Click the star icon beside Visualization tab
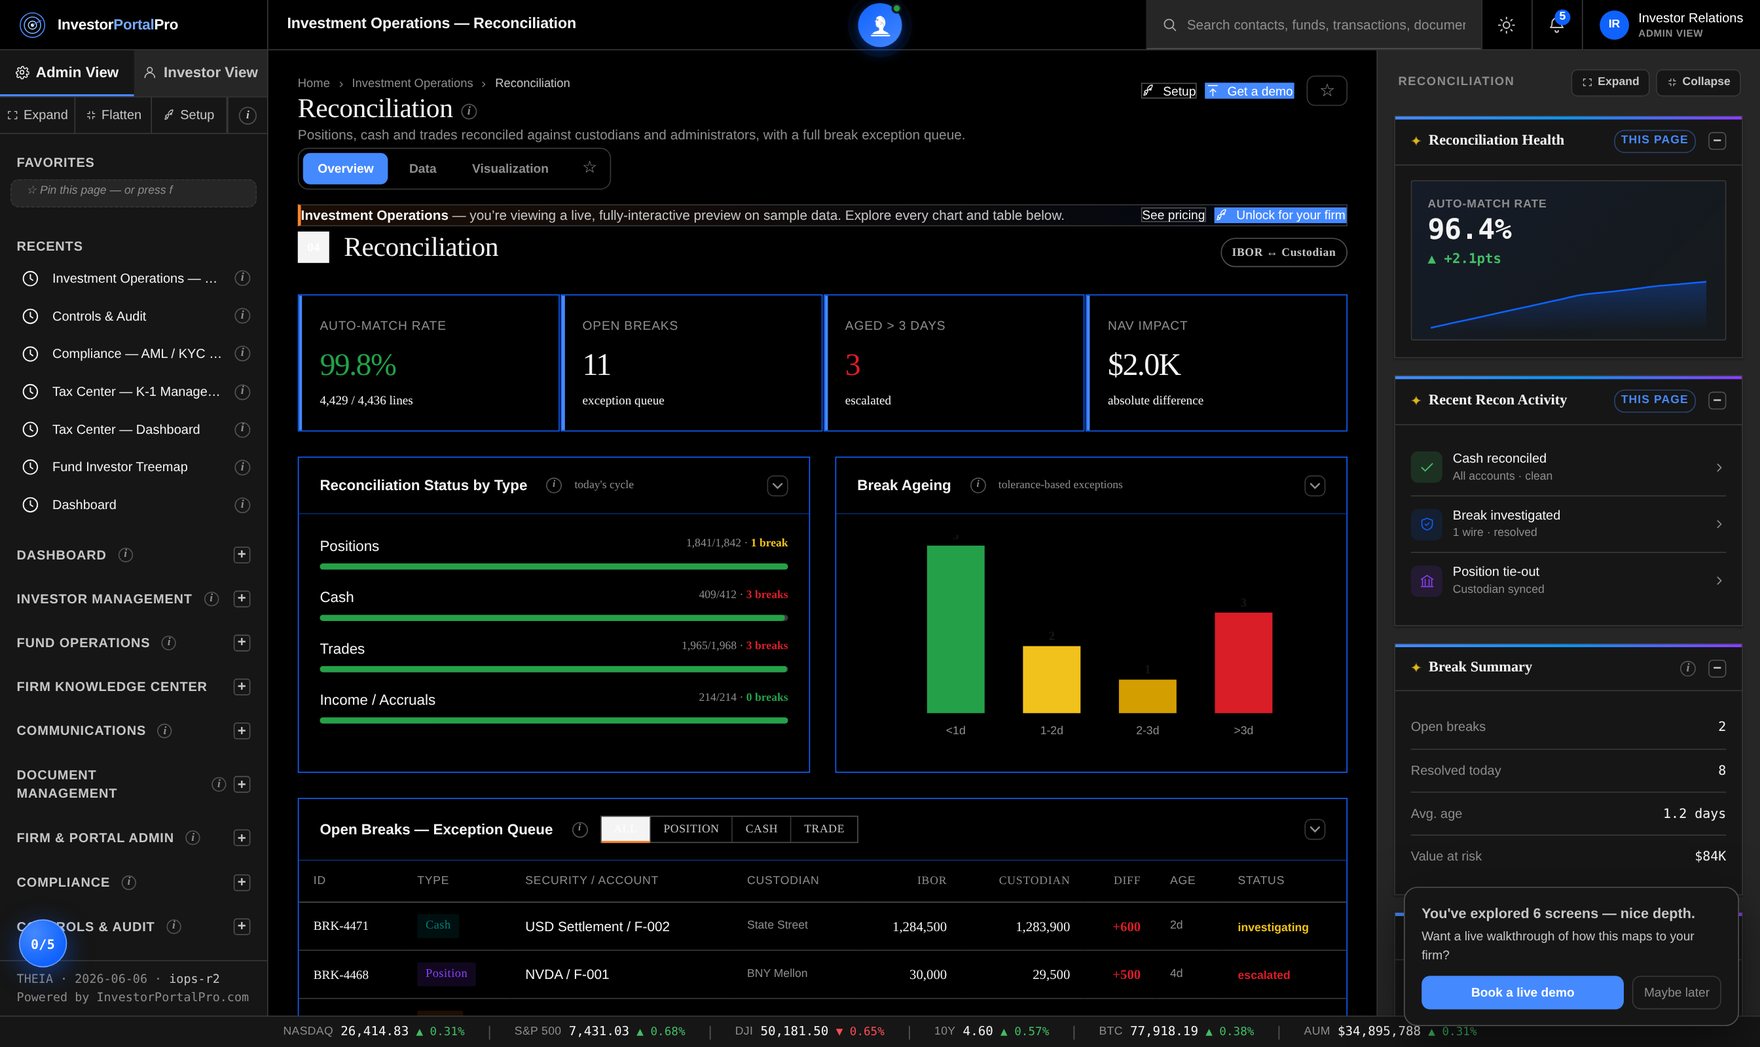The width and height of the screenshot is (1760, 1047). pyautogui.click(x=590, y=168)
